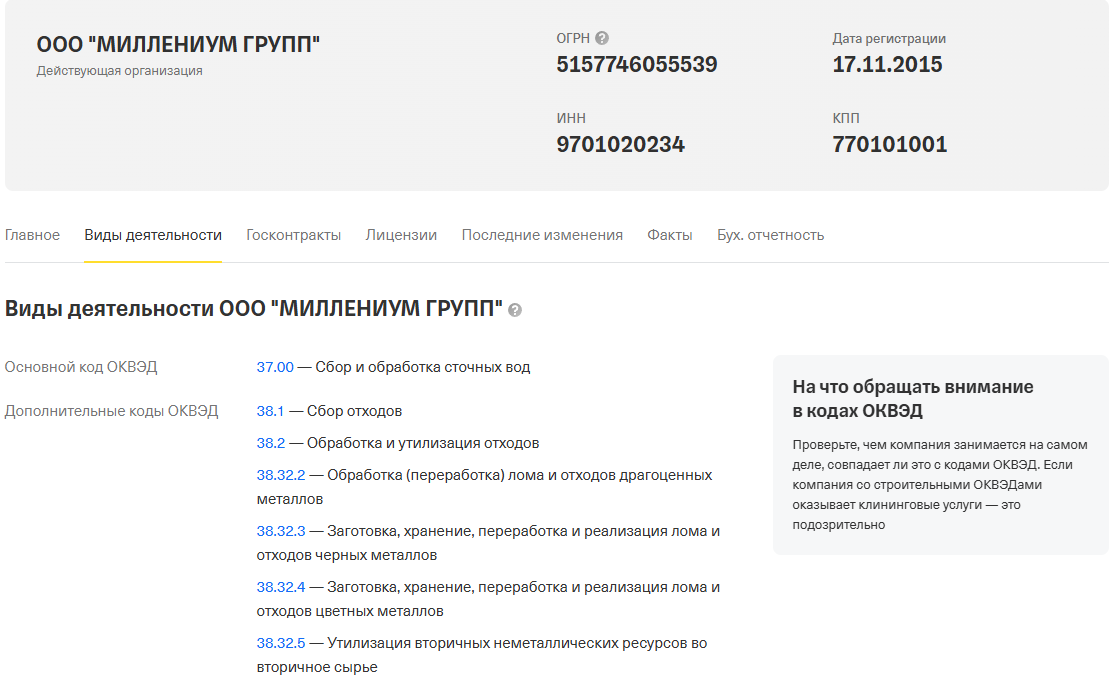Follow the 38.1 waste collection code link
This screenshot has height=679, width=1114.
(270, 411)
